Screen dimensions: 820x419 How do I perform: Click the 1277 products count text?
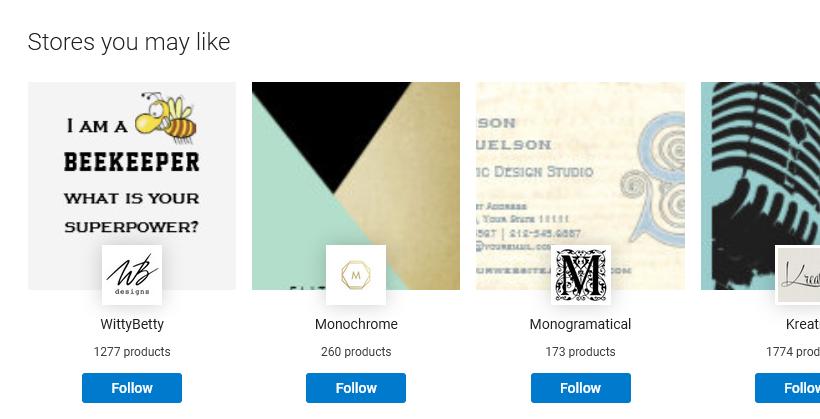coord(132,352)
